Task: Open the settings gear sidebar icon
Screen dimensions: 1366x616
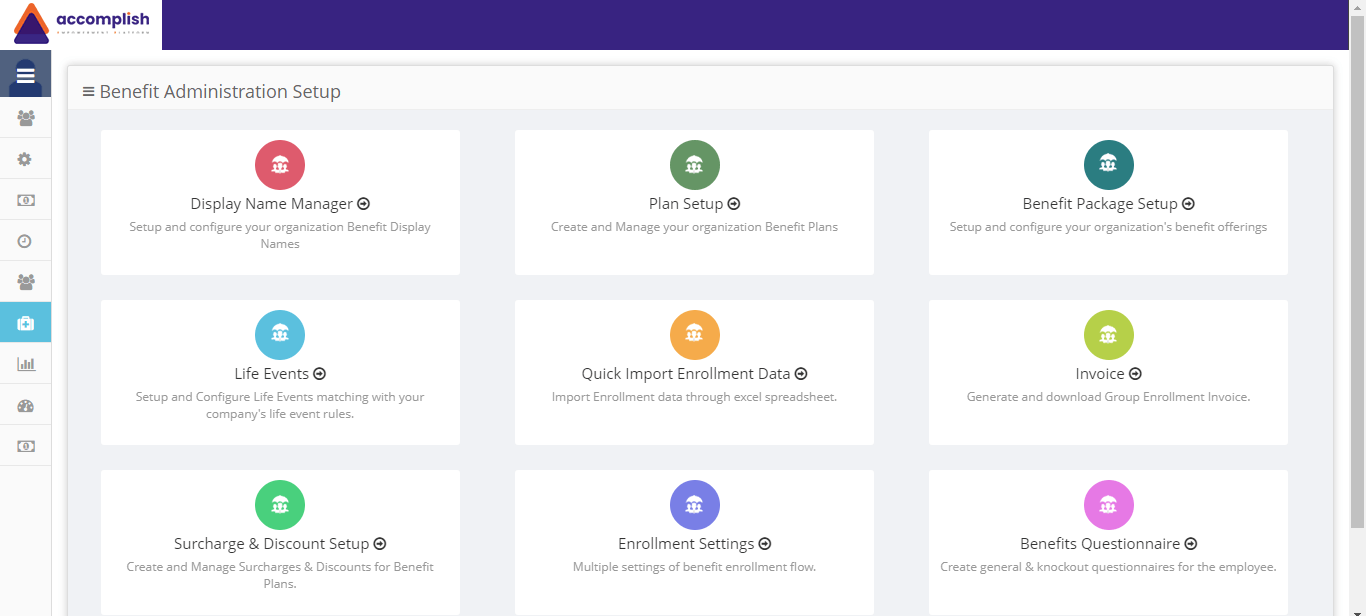Action: 26,159
